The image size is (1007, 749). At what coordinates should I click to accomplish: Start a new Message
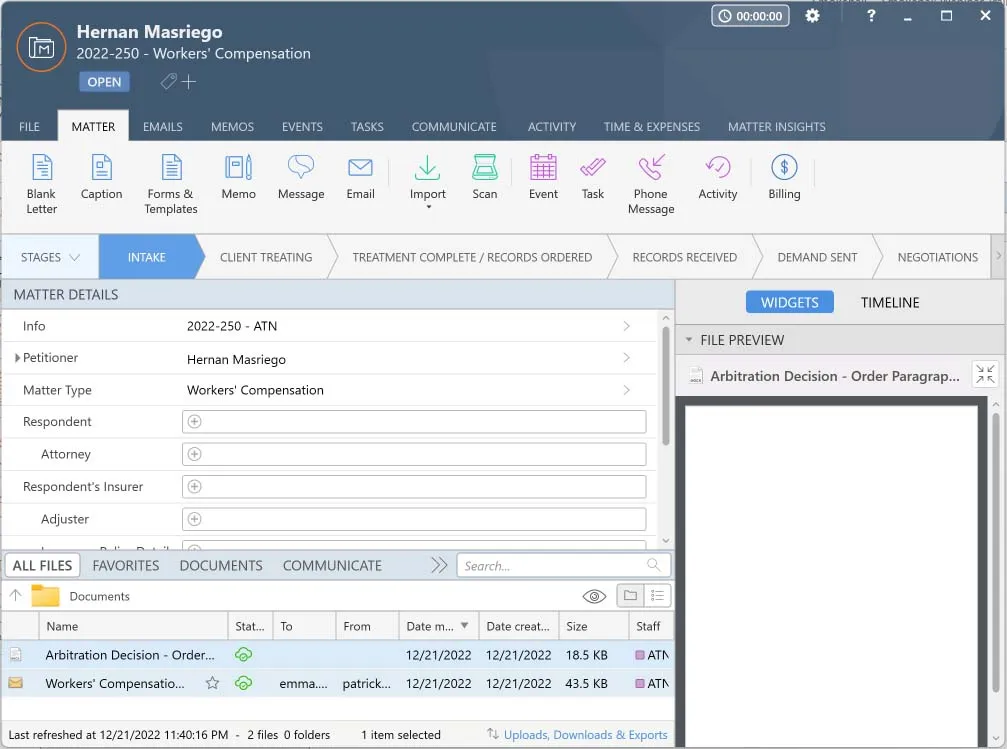pyautogui.click(x=301, y=177)
